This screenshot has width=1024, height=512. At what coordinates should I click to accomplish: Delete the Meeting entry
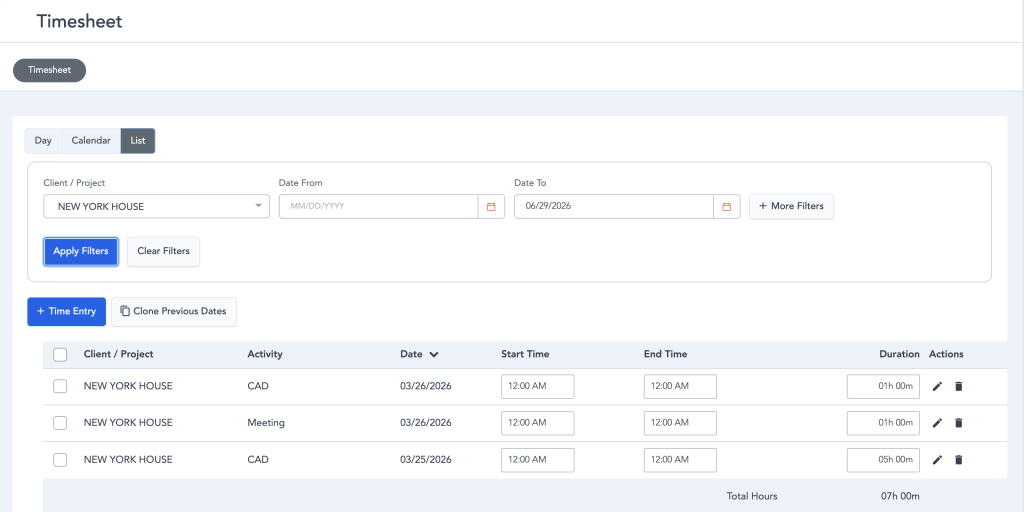click(959, 423)
